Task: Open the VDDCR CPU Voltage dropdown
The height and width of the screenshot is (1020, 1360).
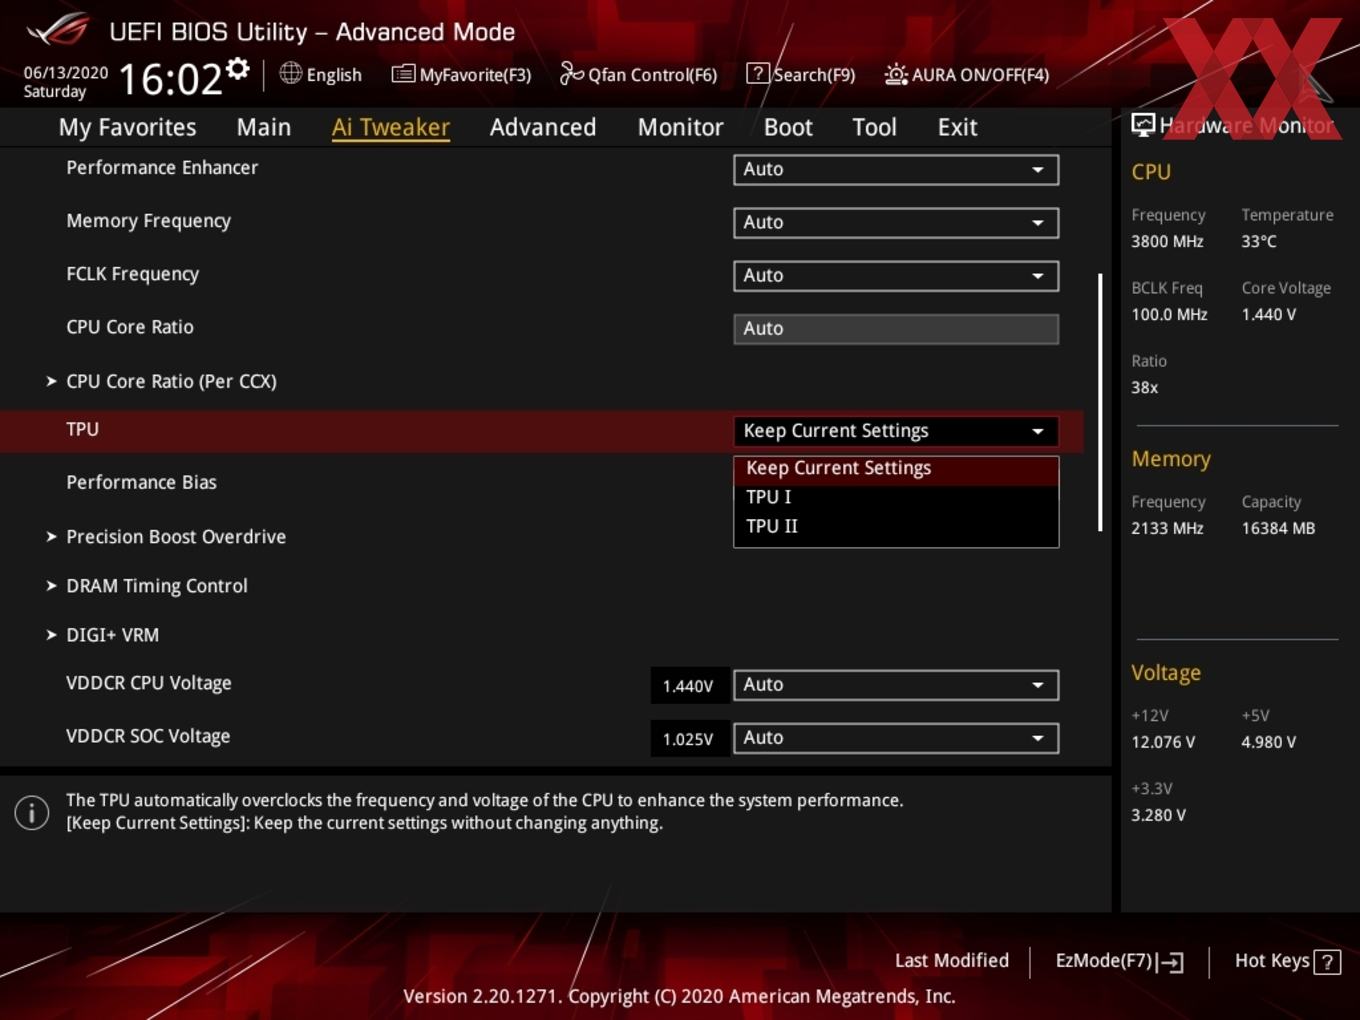Action: 896,685
